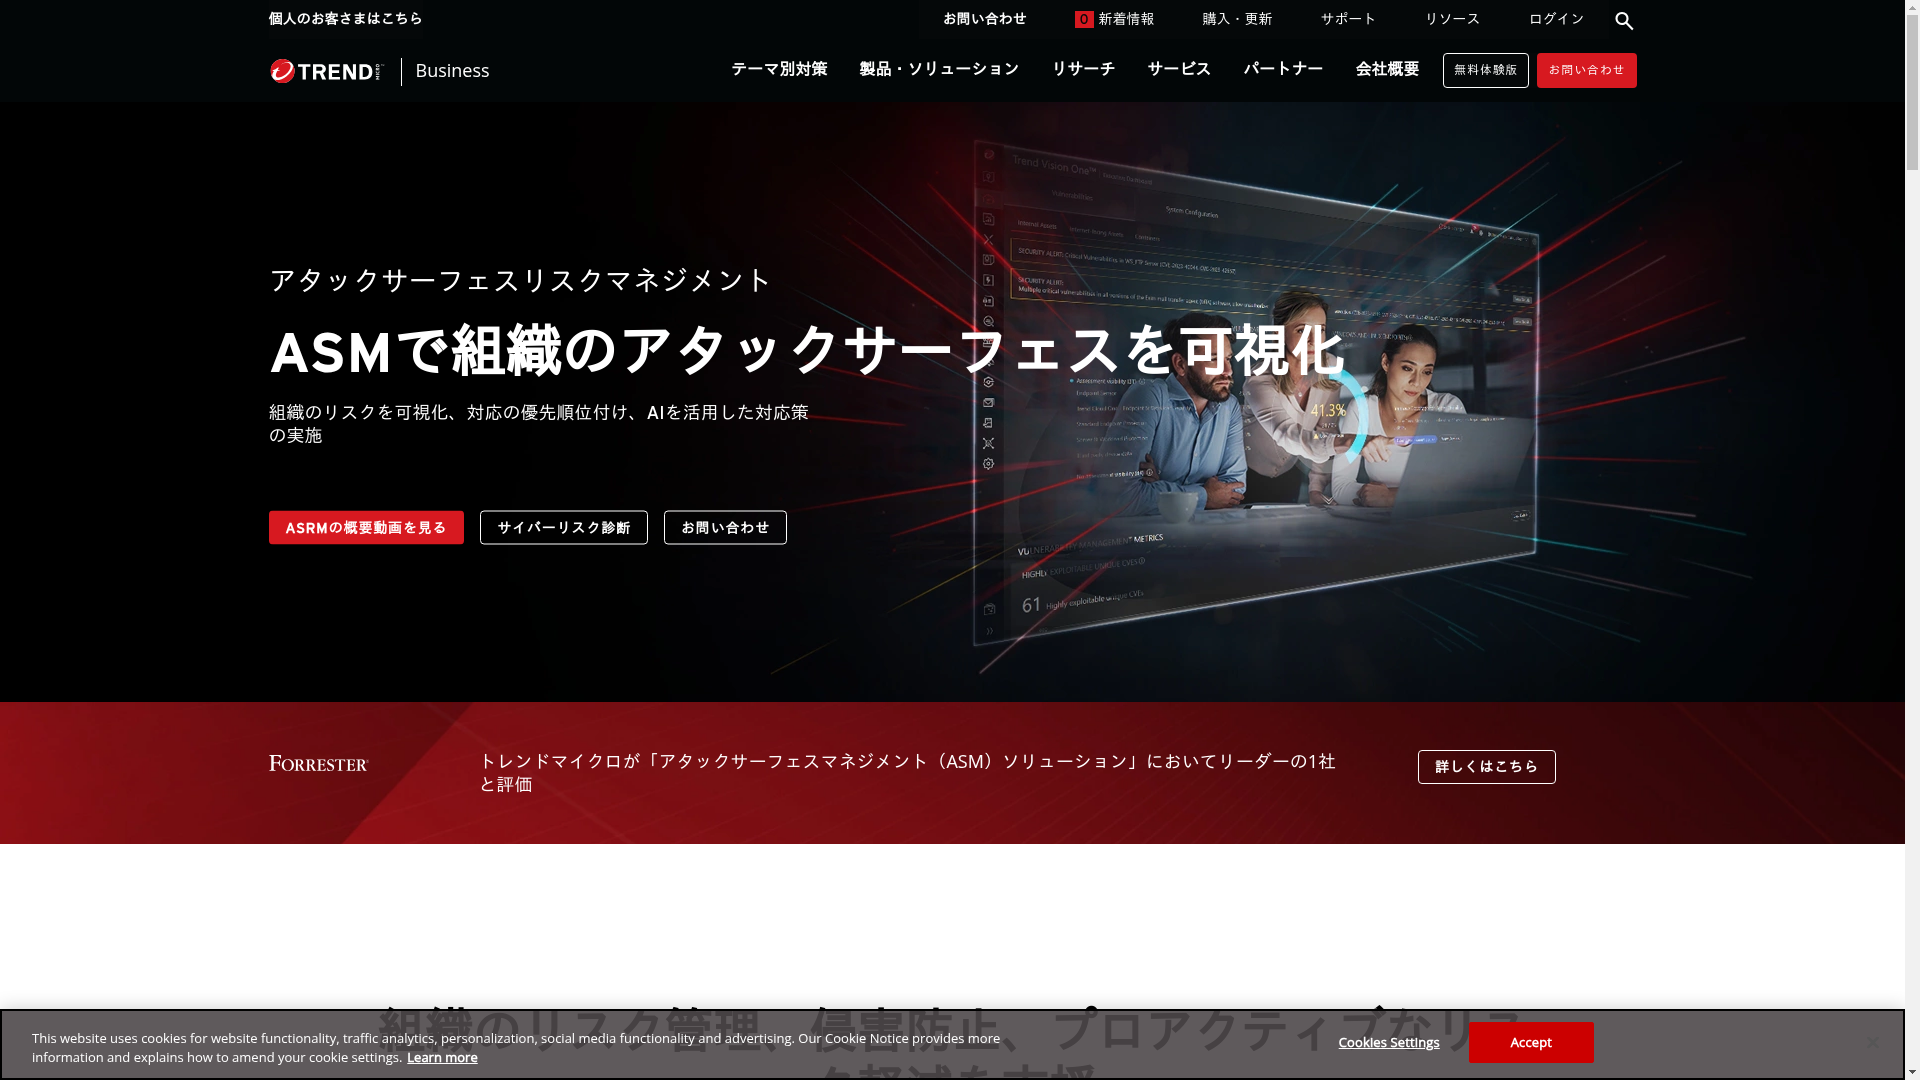The width and height of the screenshot is (1920, 1080).
Task: Open サポート dropdown
Action: (x=1348, y=19)
